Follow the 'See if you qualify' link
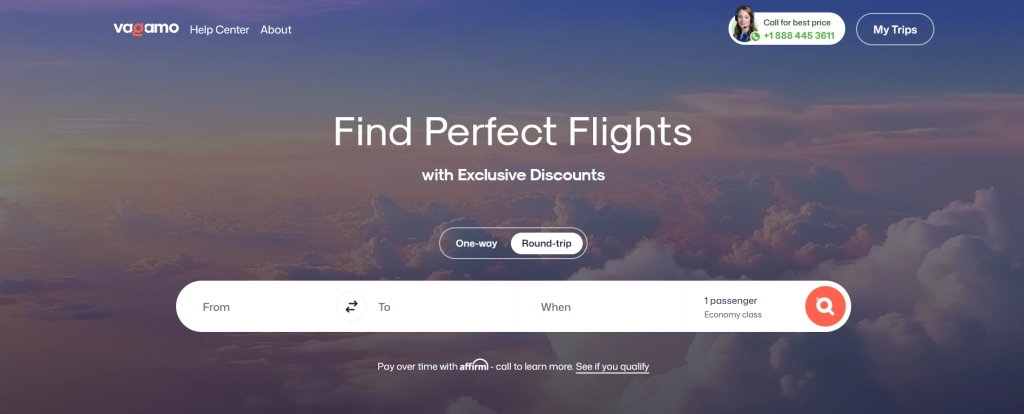Image resolution: width=1024 pixels, height=414 pixels. [x=613, y=367]
